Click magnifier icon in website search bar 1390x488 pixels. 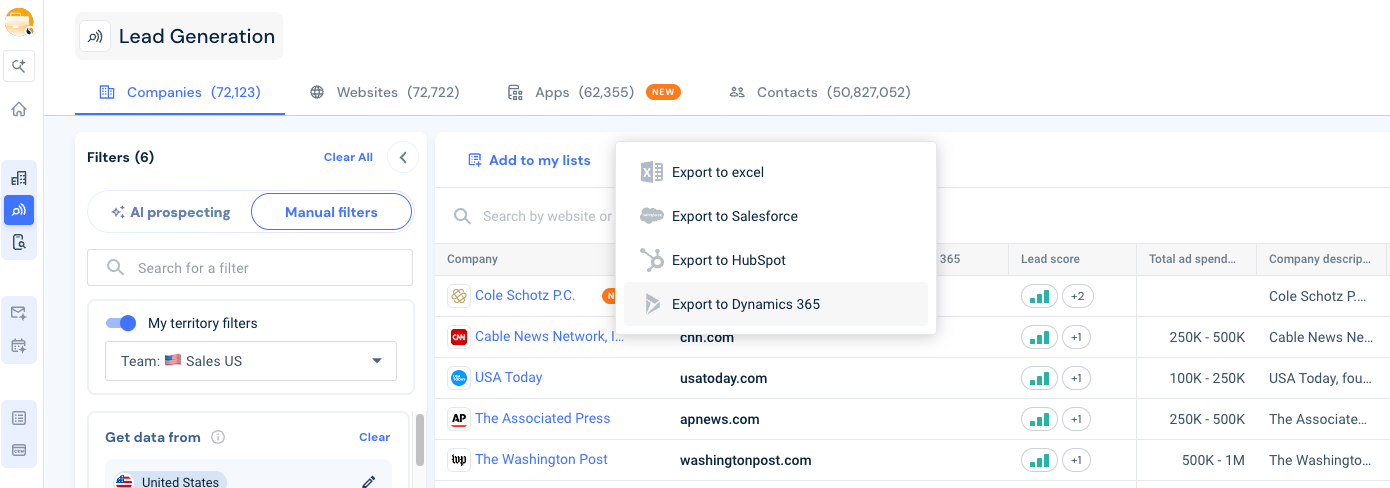pyautogui.click(x=462, y=216)
